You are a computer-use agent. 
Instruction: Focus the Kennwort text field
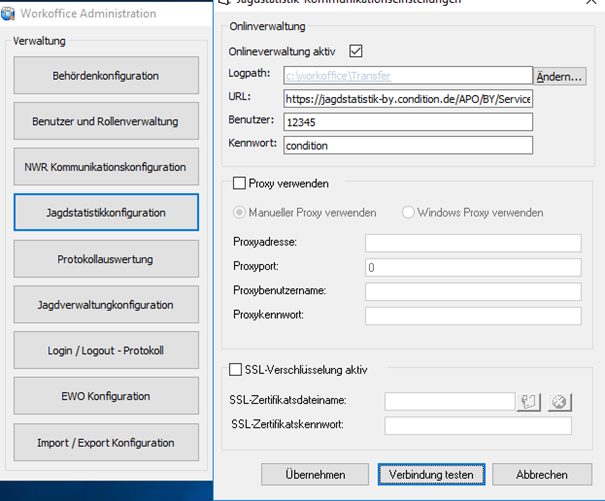click(x=407, y=145)
